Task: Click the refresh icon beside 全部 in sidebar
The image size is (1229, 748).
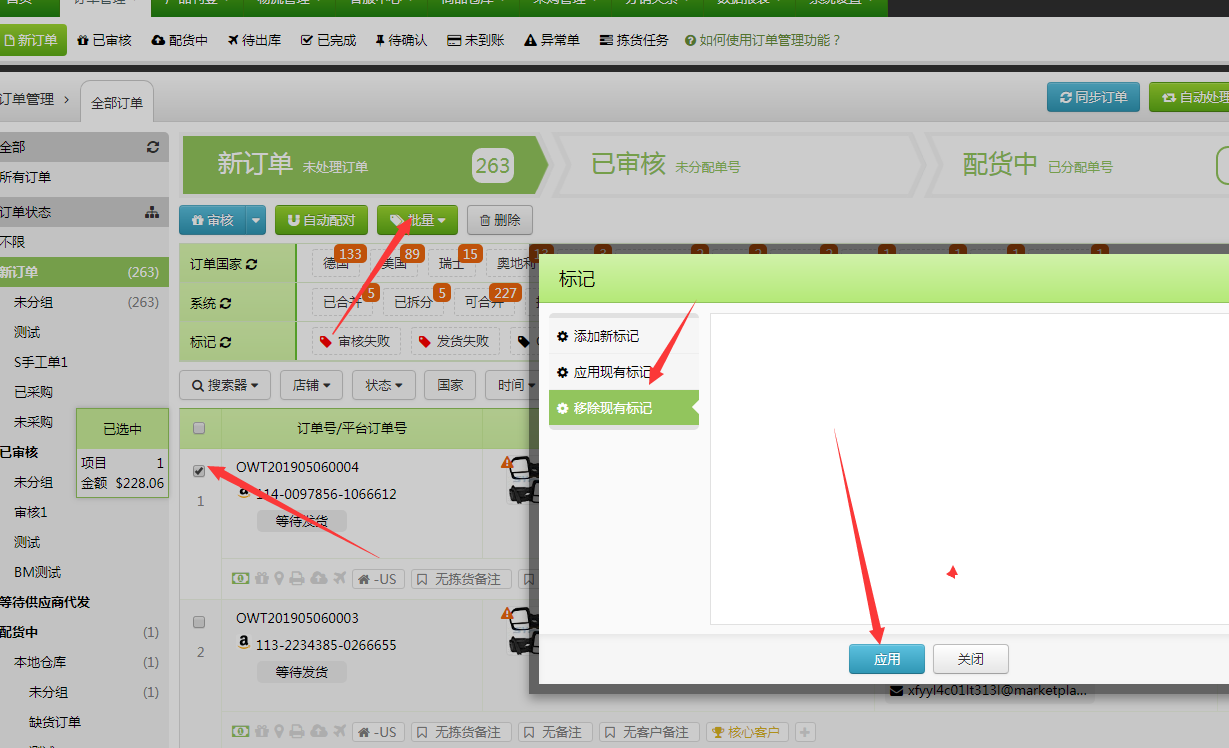Action: pos(153,147)
